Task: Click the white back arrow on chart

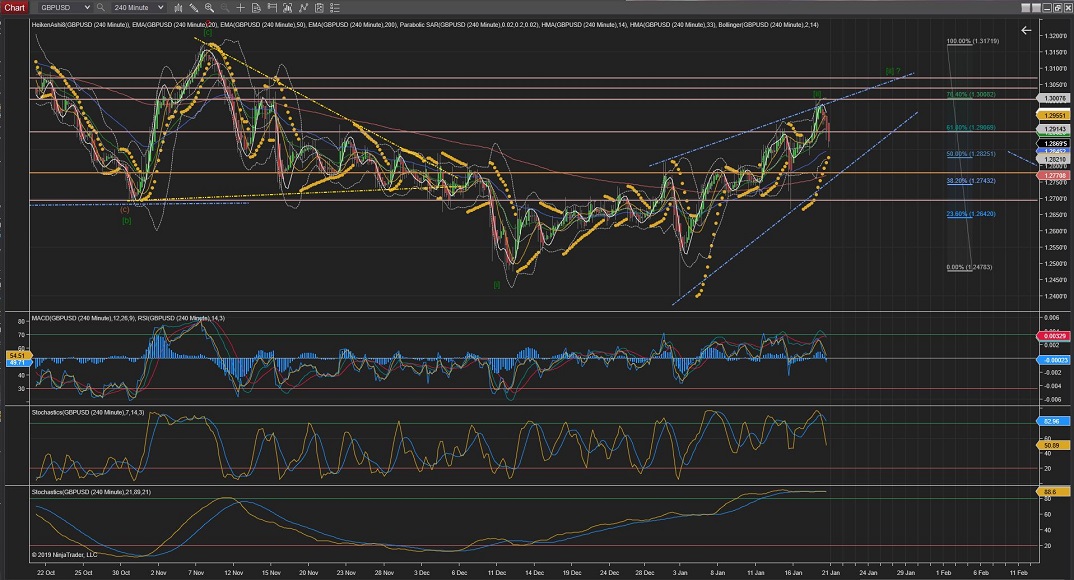Action: [1025, 31]
